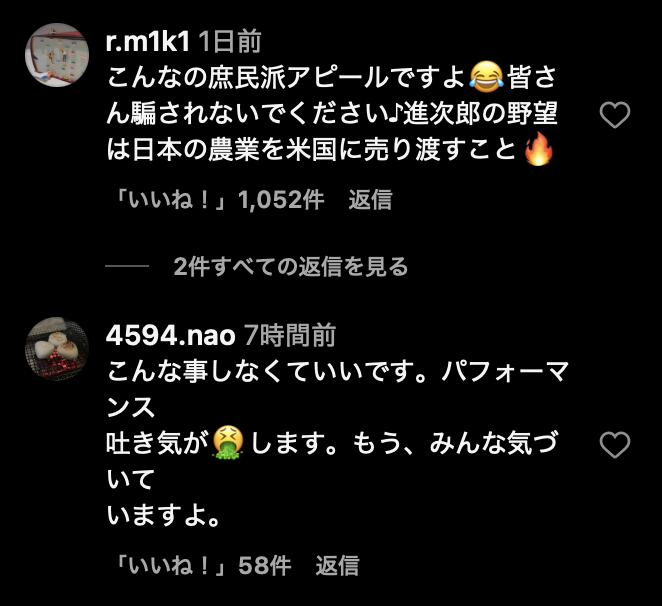Open the r.m1k1 username profile link
662x606 pixels.
pos(148,42)
